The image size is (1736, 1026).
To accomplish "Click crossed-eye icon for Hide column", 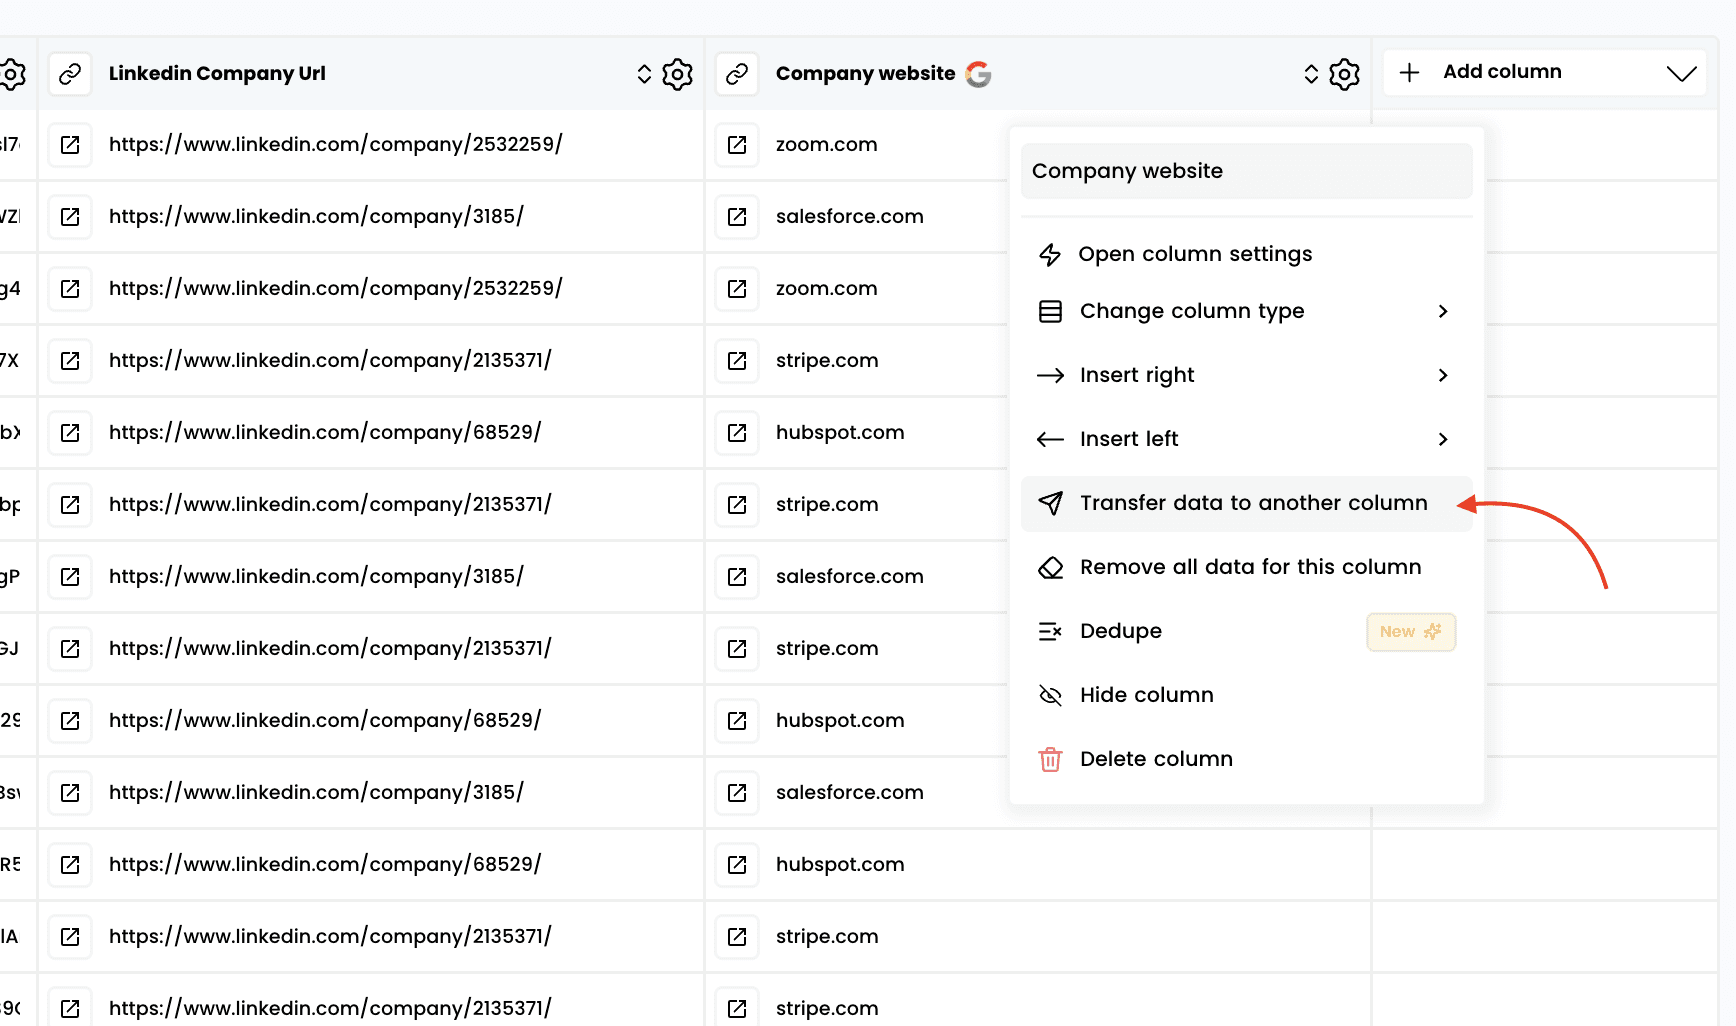I will click(1050, 695).
